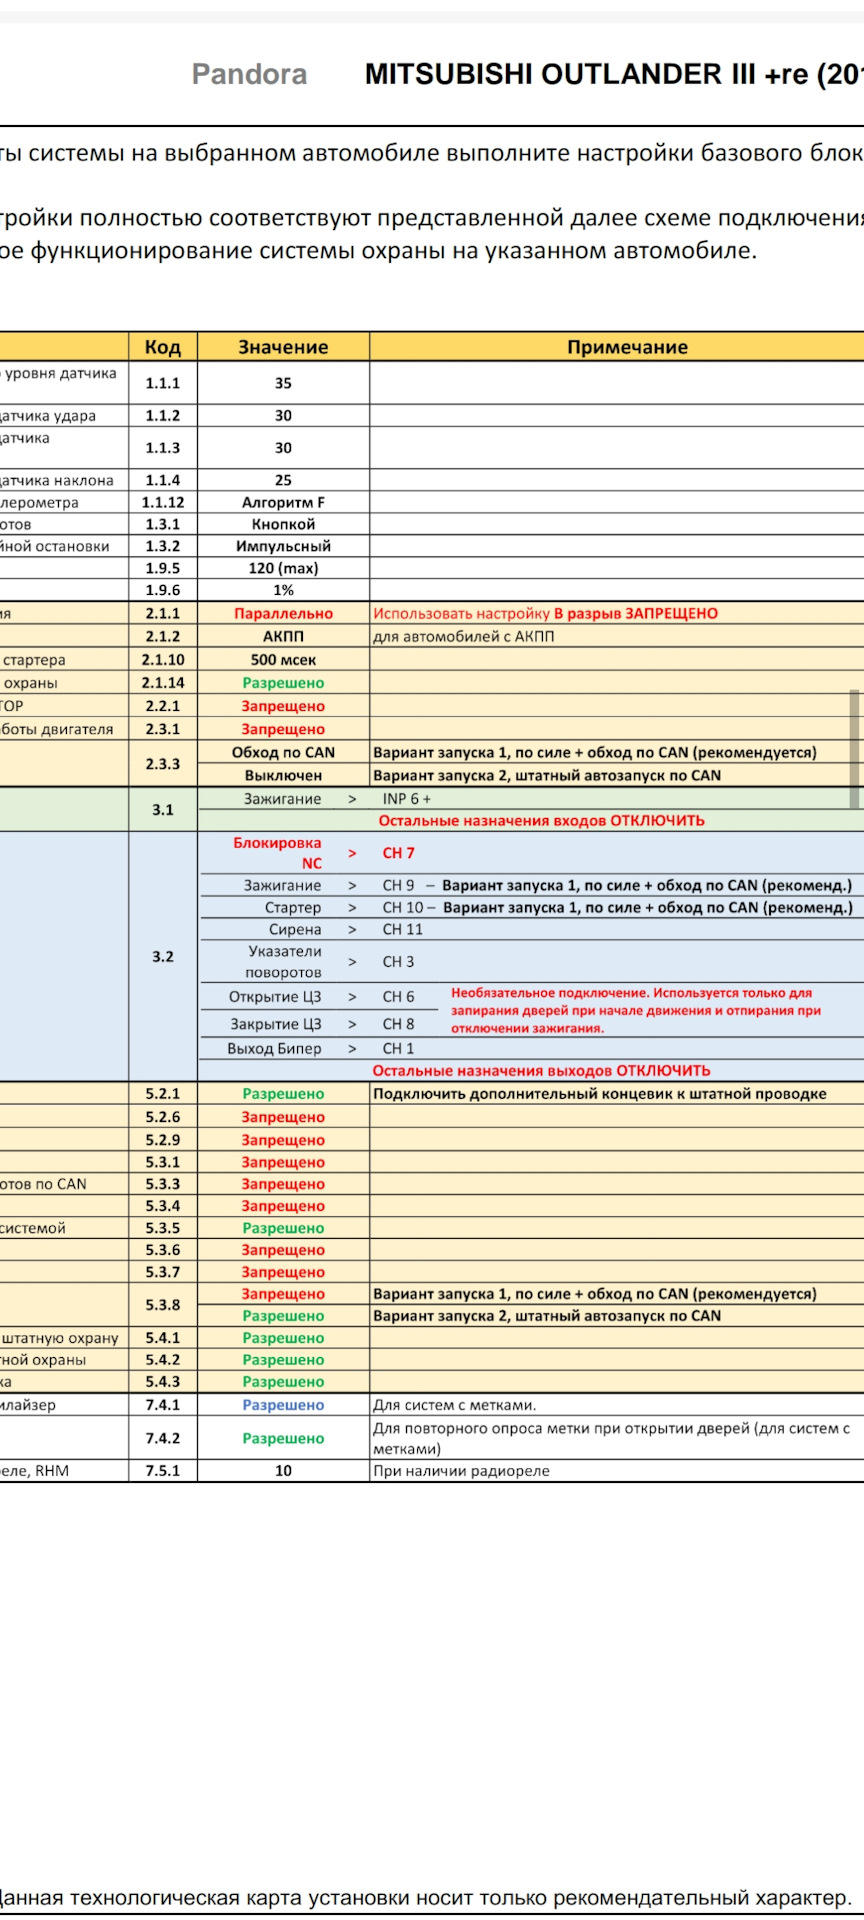864x1920 pixels.
Task: Select the "CH 11" channel
Action: point(403,930)
